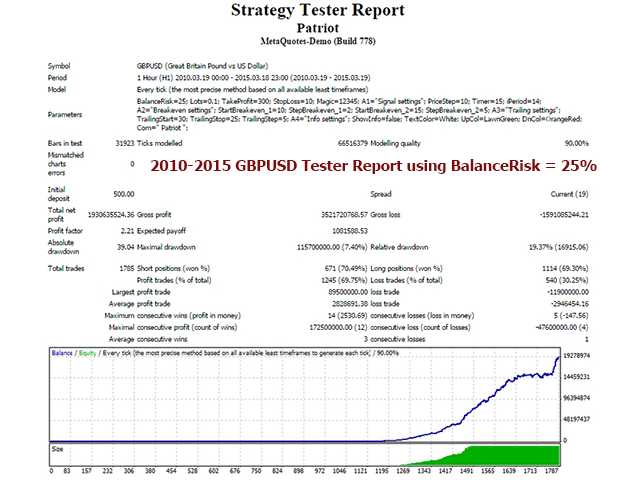Click the x-axis label '1787'
Image resolution: width=640 pixels, height=480 pixels.
click(x=551, y=471)
